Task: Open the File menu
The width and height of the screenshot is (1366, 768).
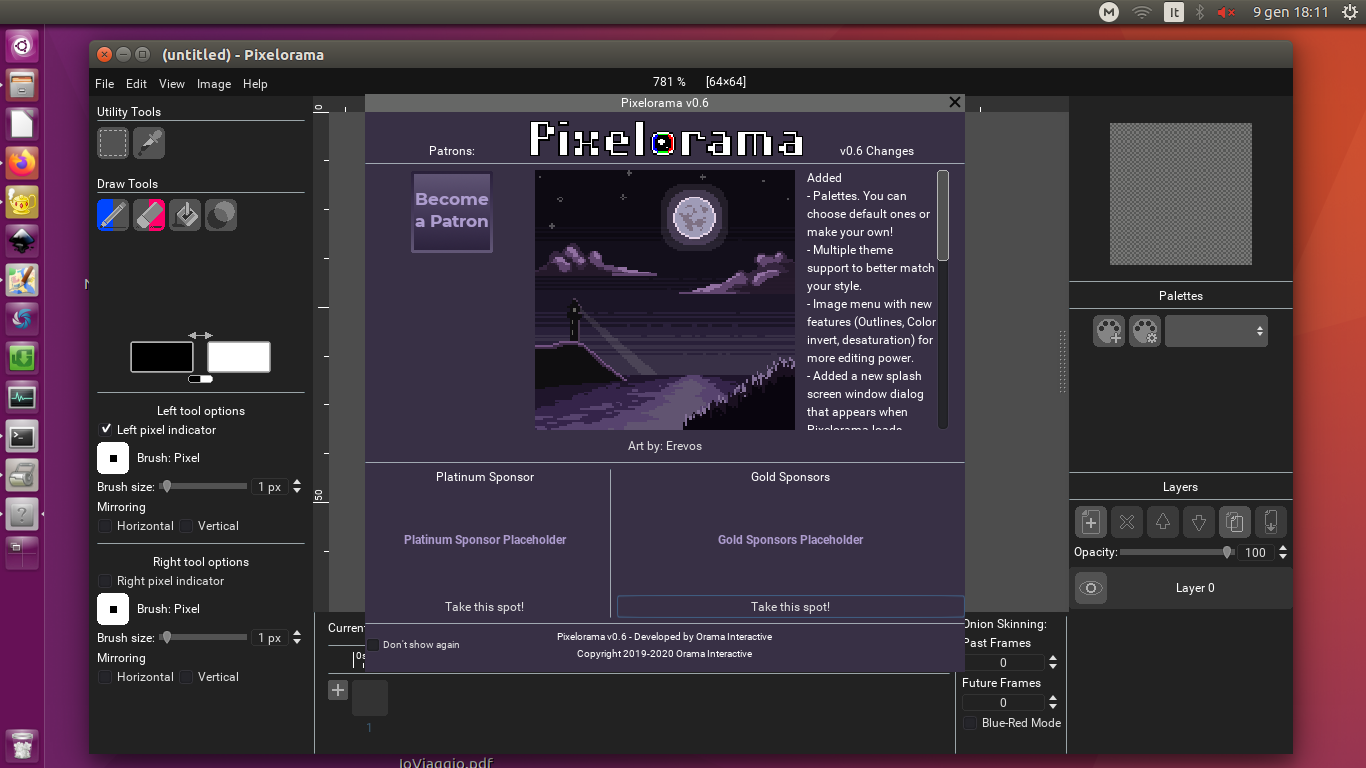Action: pyautogui.click(x=105, y=84)
